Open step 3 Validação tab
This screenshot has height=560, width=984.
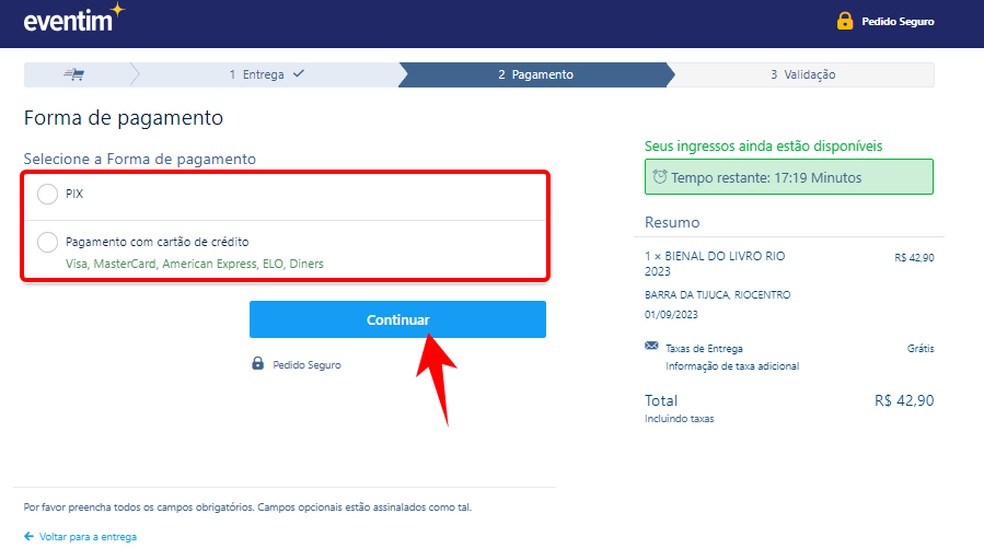click(x=803, y=75)
